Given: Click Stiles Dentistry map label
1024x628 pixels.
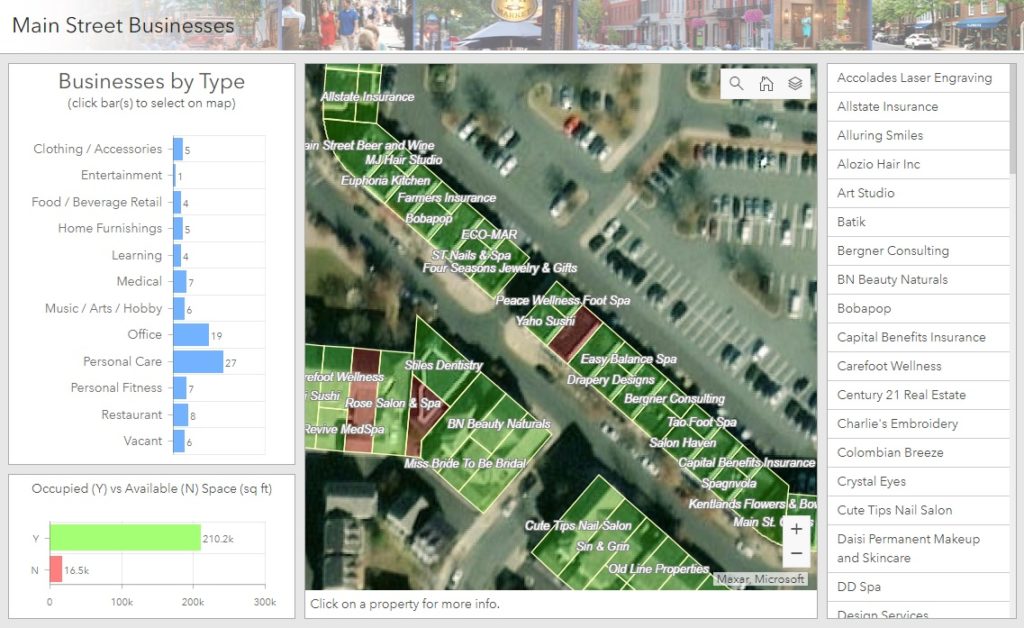Looking at the screenshot, I should (x=443, y=365).
